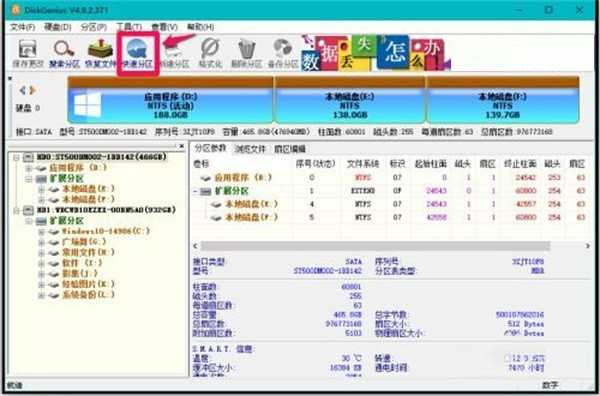Select local disk (F:) in left tree
The height and width of the screenshot is (396, 600).
(x=88, y=199)
